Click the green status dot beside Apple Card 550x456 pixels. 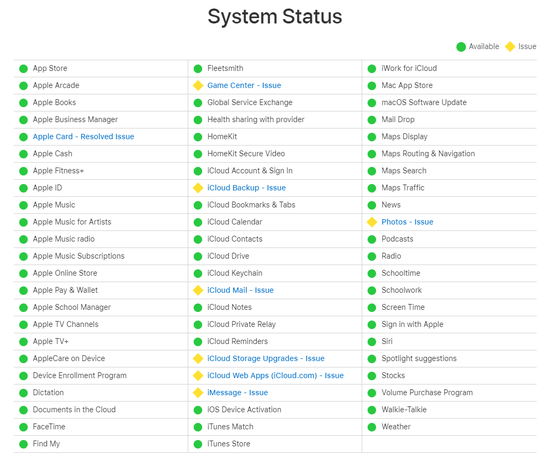pyautogui.click(x=24, y=137)
